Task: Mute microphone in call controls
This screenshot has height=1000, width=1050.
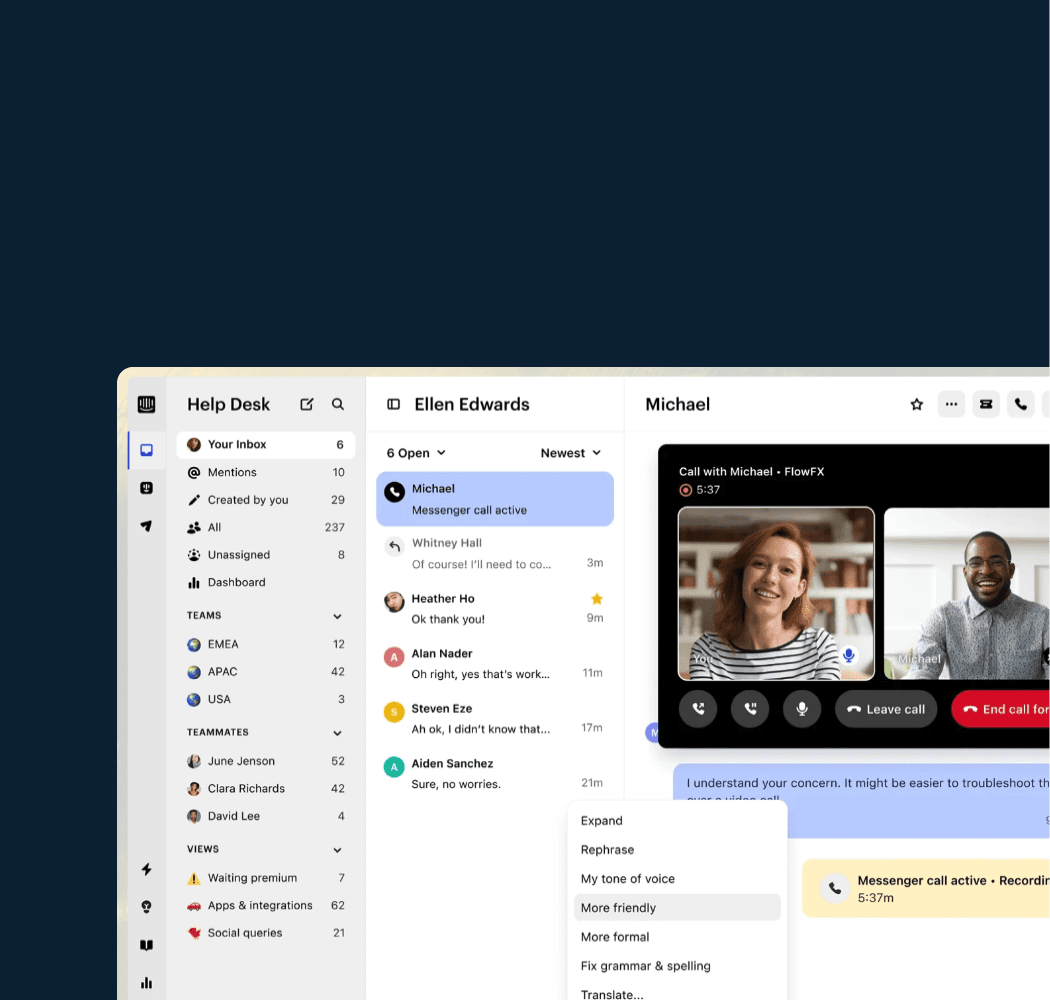Action: click(802, 709)
